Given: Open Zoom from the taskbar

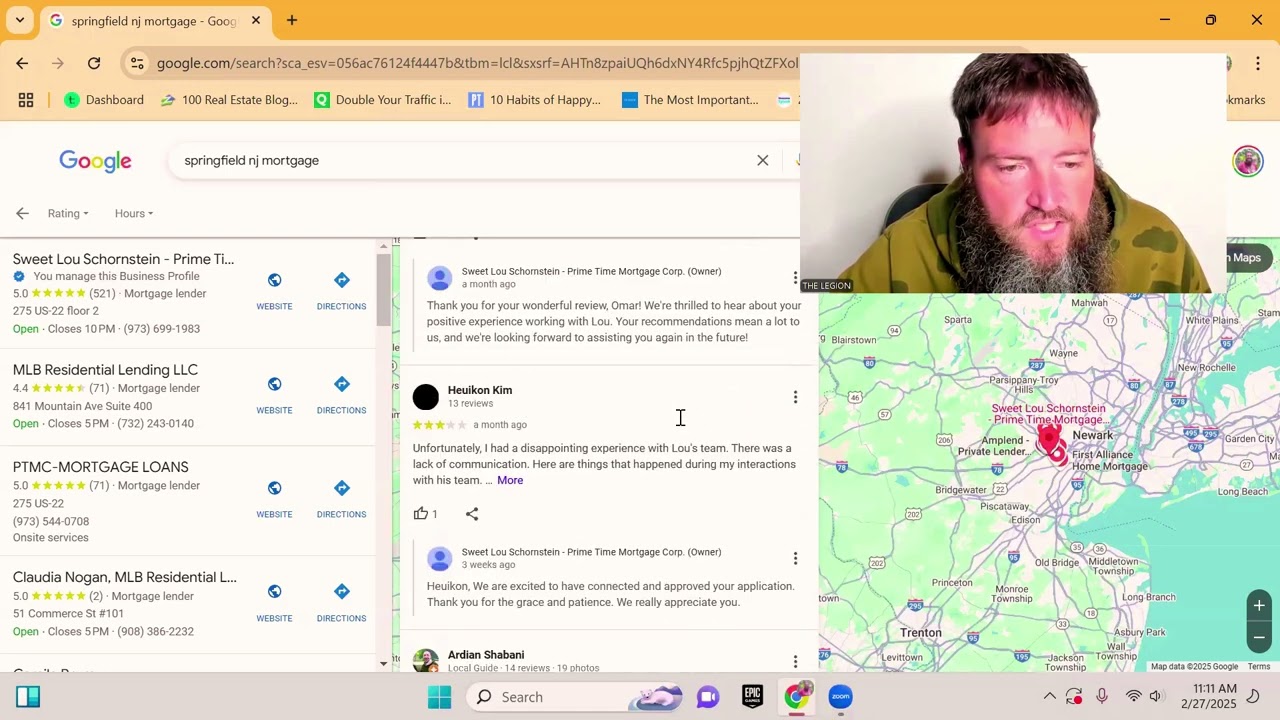Looking at the screenshot, I should [840, 697].
